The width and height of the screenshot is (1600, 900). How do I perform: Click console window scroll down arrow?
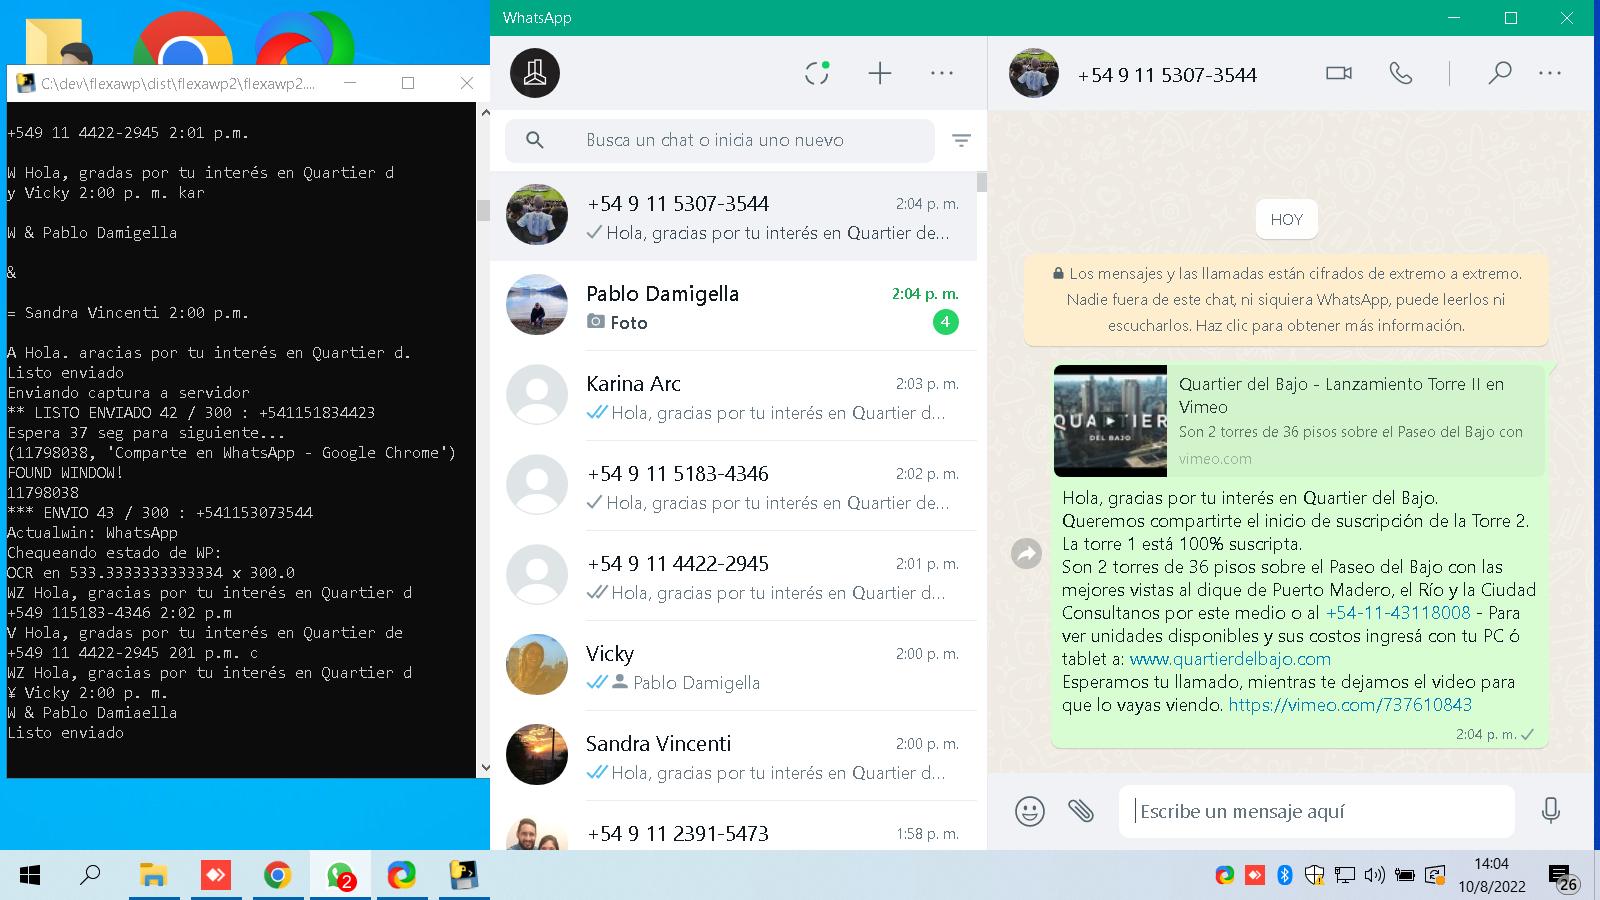pyautogui.click(x=485, y=768)
